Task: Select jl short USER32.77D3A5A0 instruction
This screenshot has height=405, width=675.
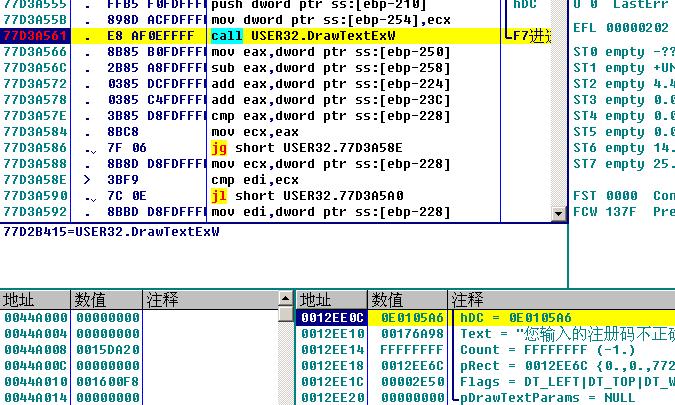Action: pos(307,196)
